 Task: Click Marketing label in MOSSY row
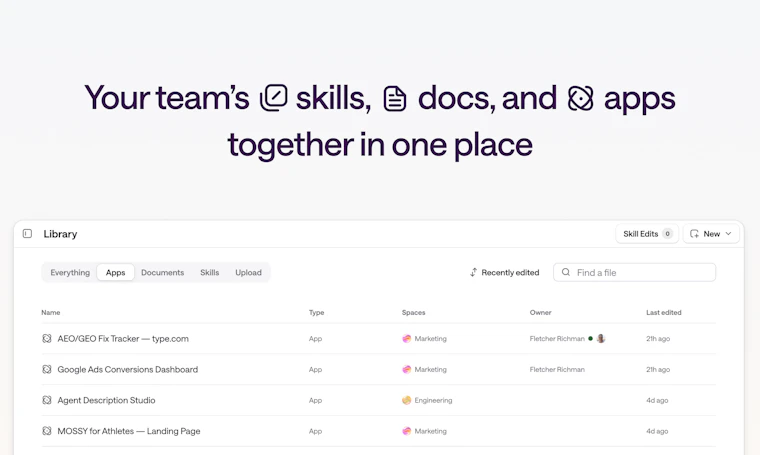(x=430, y=431)
